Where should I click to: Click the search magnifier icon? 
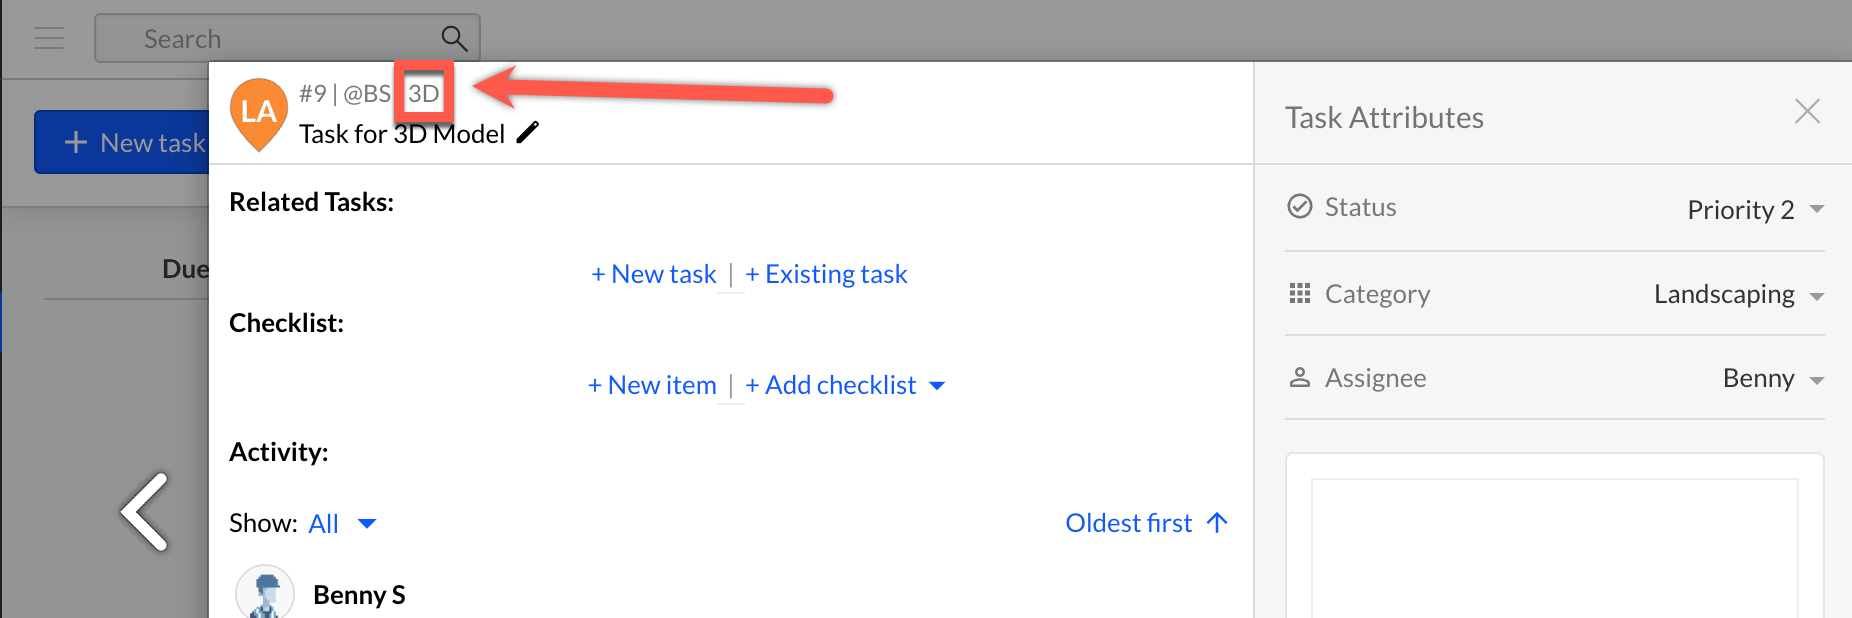click(454, 39)
